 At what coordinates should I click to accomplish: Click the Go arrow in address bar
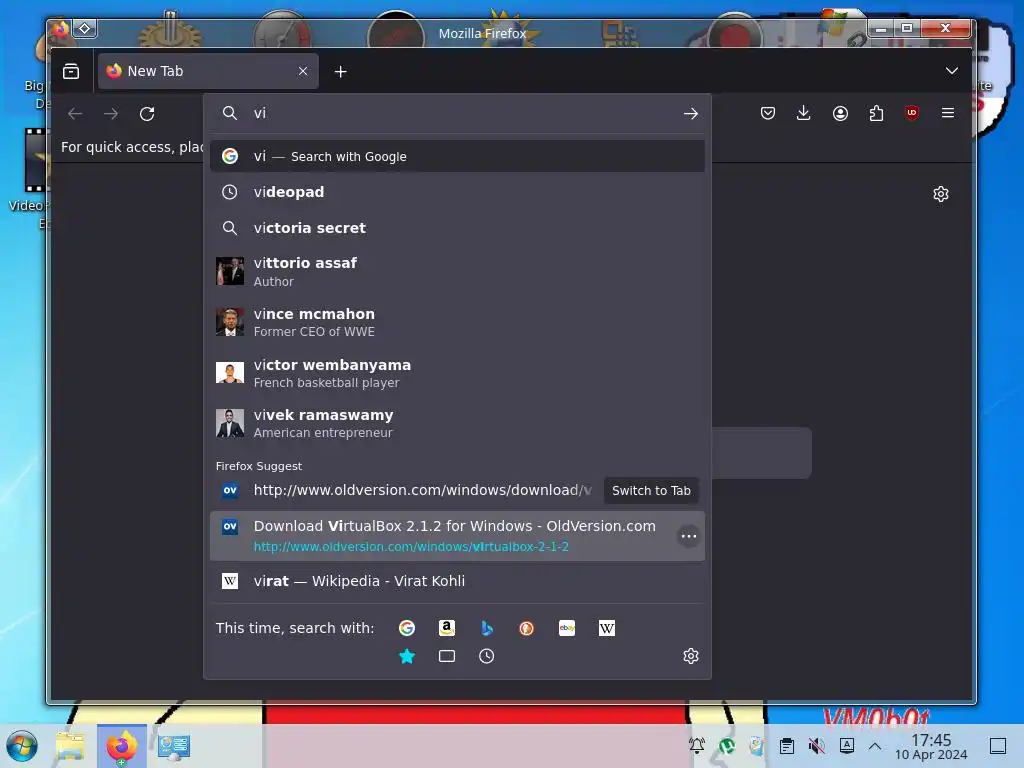pos(690,114)
